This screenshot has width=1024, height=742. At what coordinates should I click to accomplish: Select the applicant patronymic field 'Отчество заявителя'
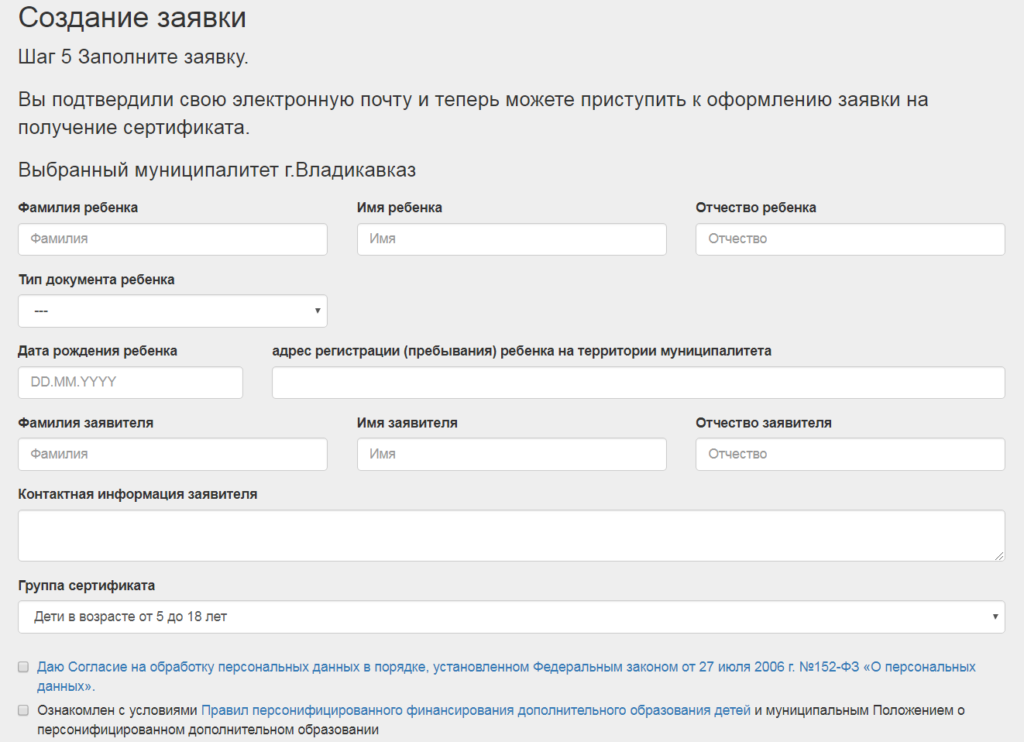[x=850, y=454]
